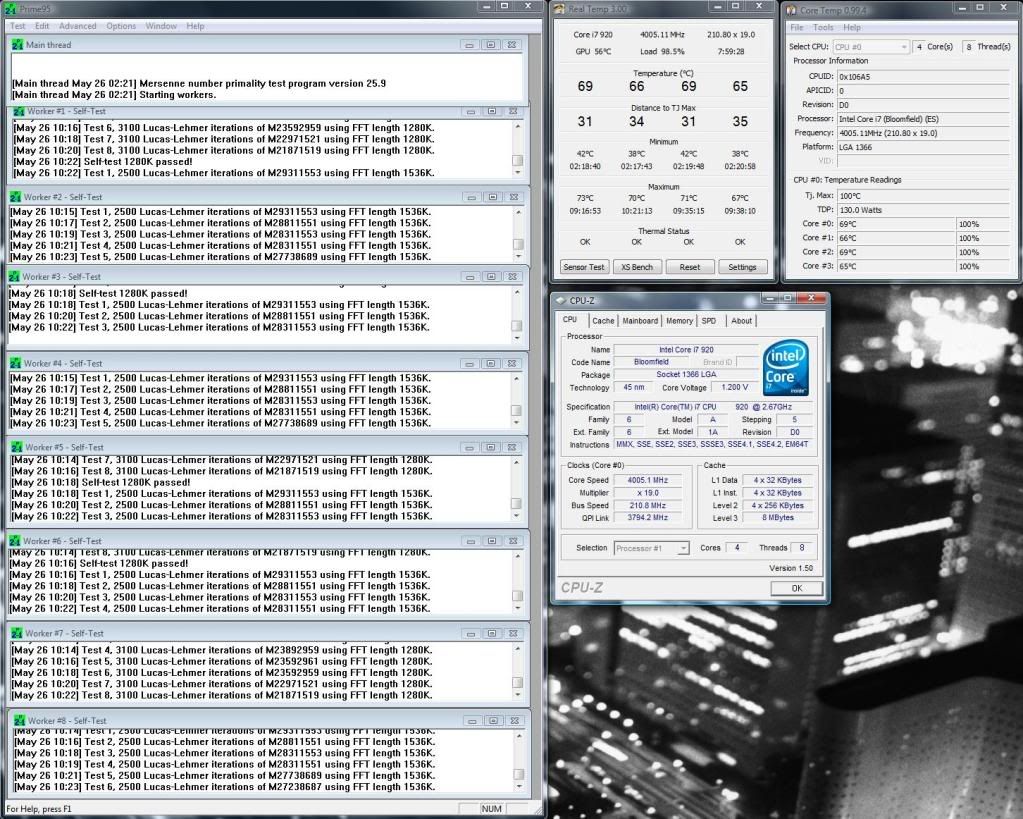1023x819 pixels.
Task: Click the Core Speed value 4005.1 MHz
Action: tap(648, 480)
